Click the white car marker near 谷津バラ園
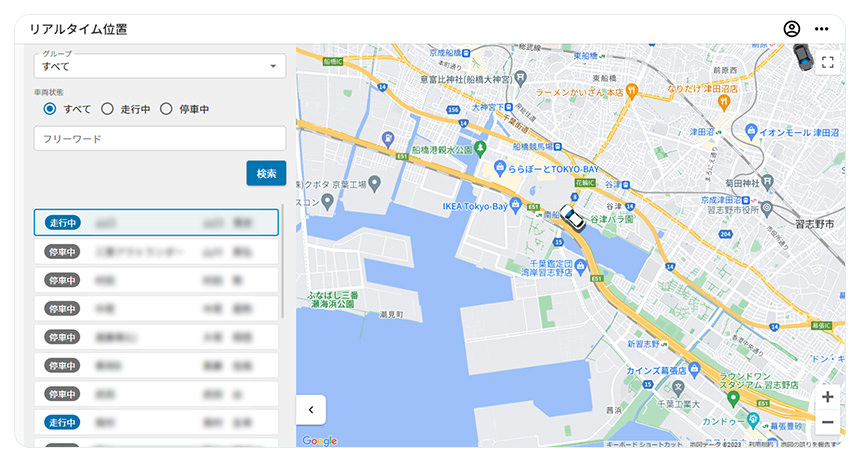 (572, 217)
